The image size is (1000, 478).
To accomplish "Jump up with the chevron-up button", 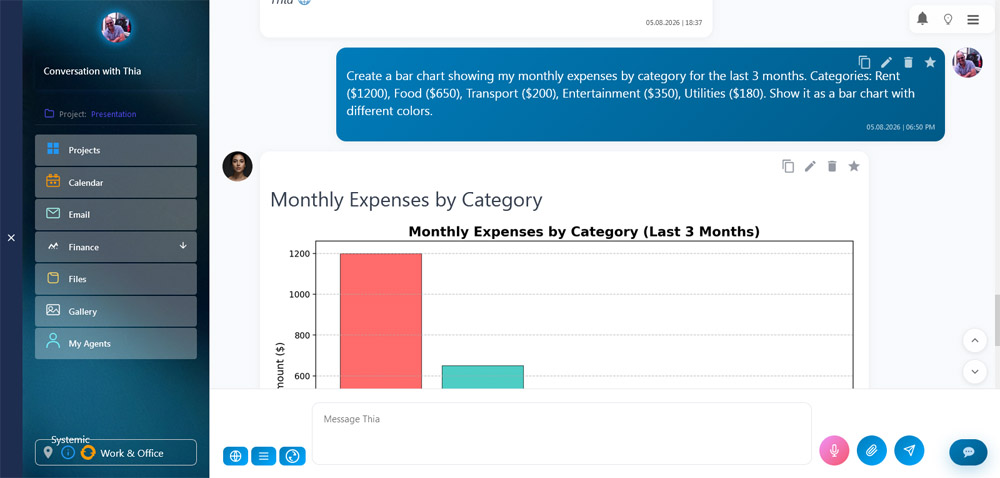I will pos(974,340).
